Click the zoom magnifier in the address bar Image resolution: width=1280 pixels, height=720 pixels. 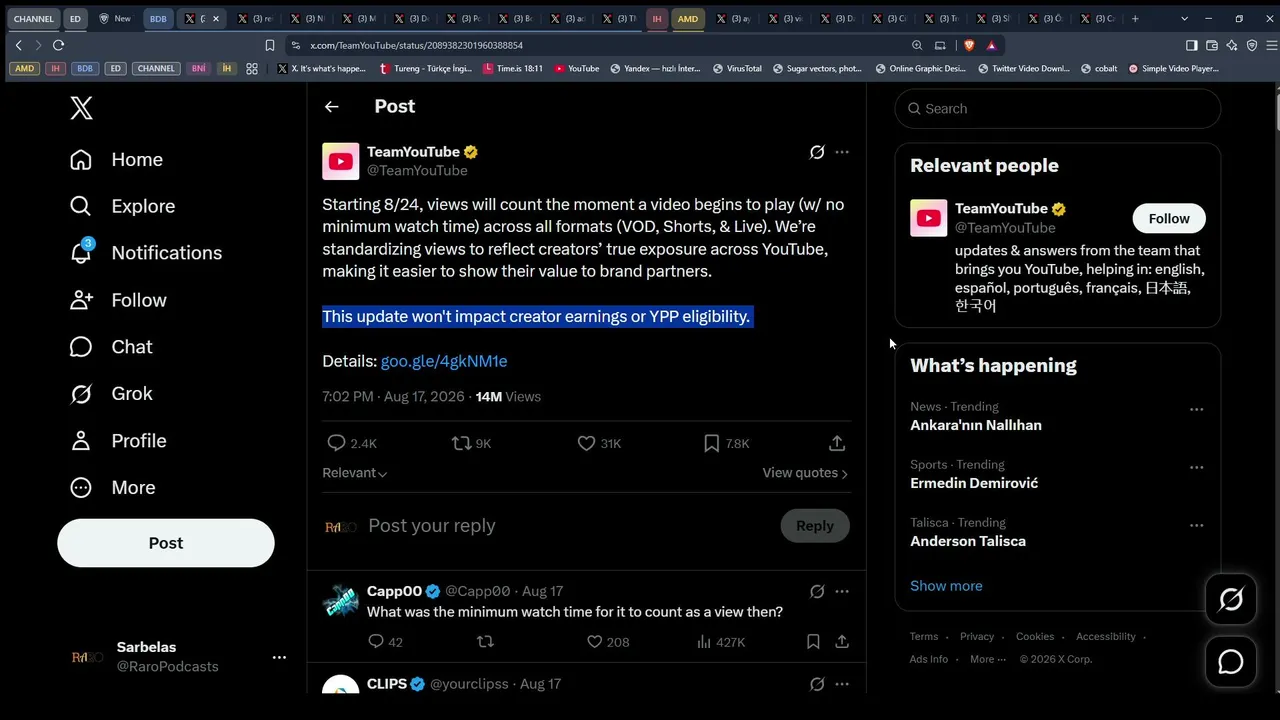click(917, 45)
